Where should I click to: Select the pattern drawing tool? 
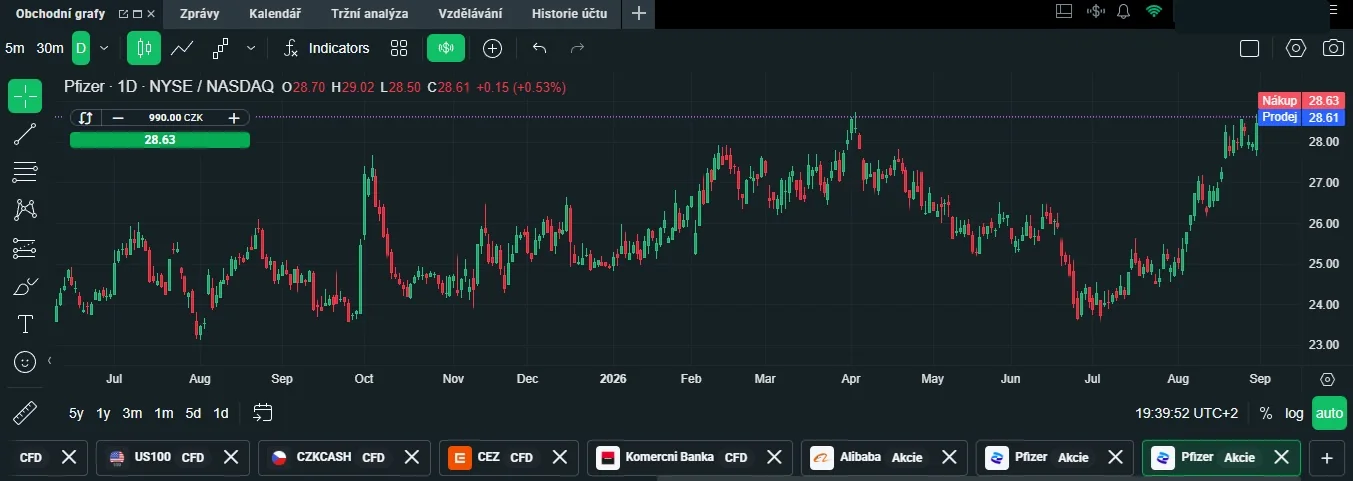coord(25,209)
